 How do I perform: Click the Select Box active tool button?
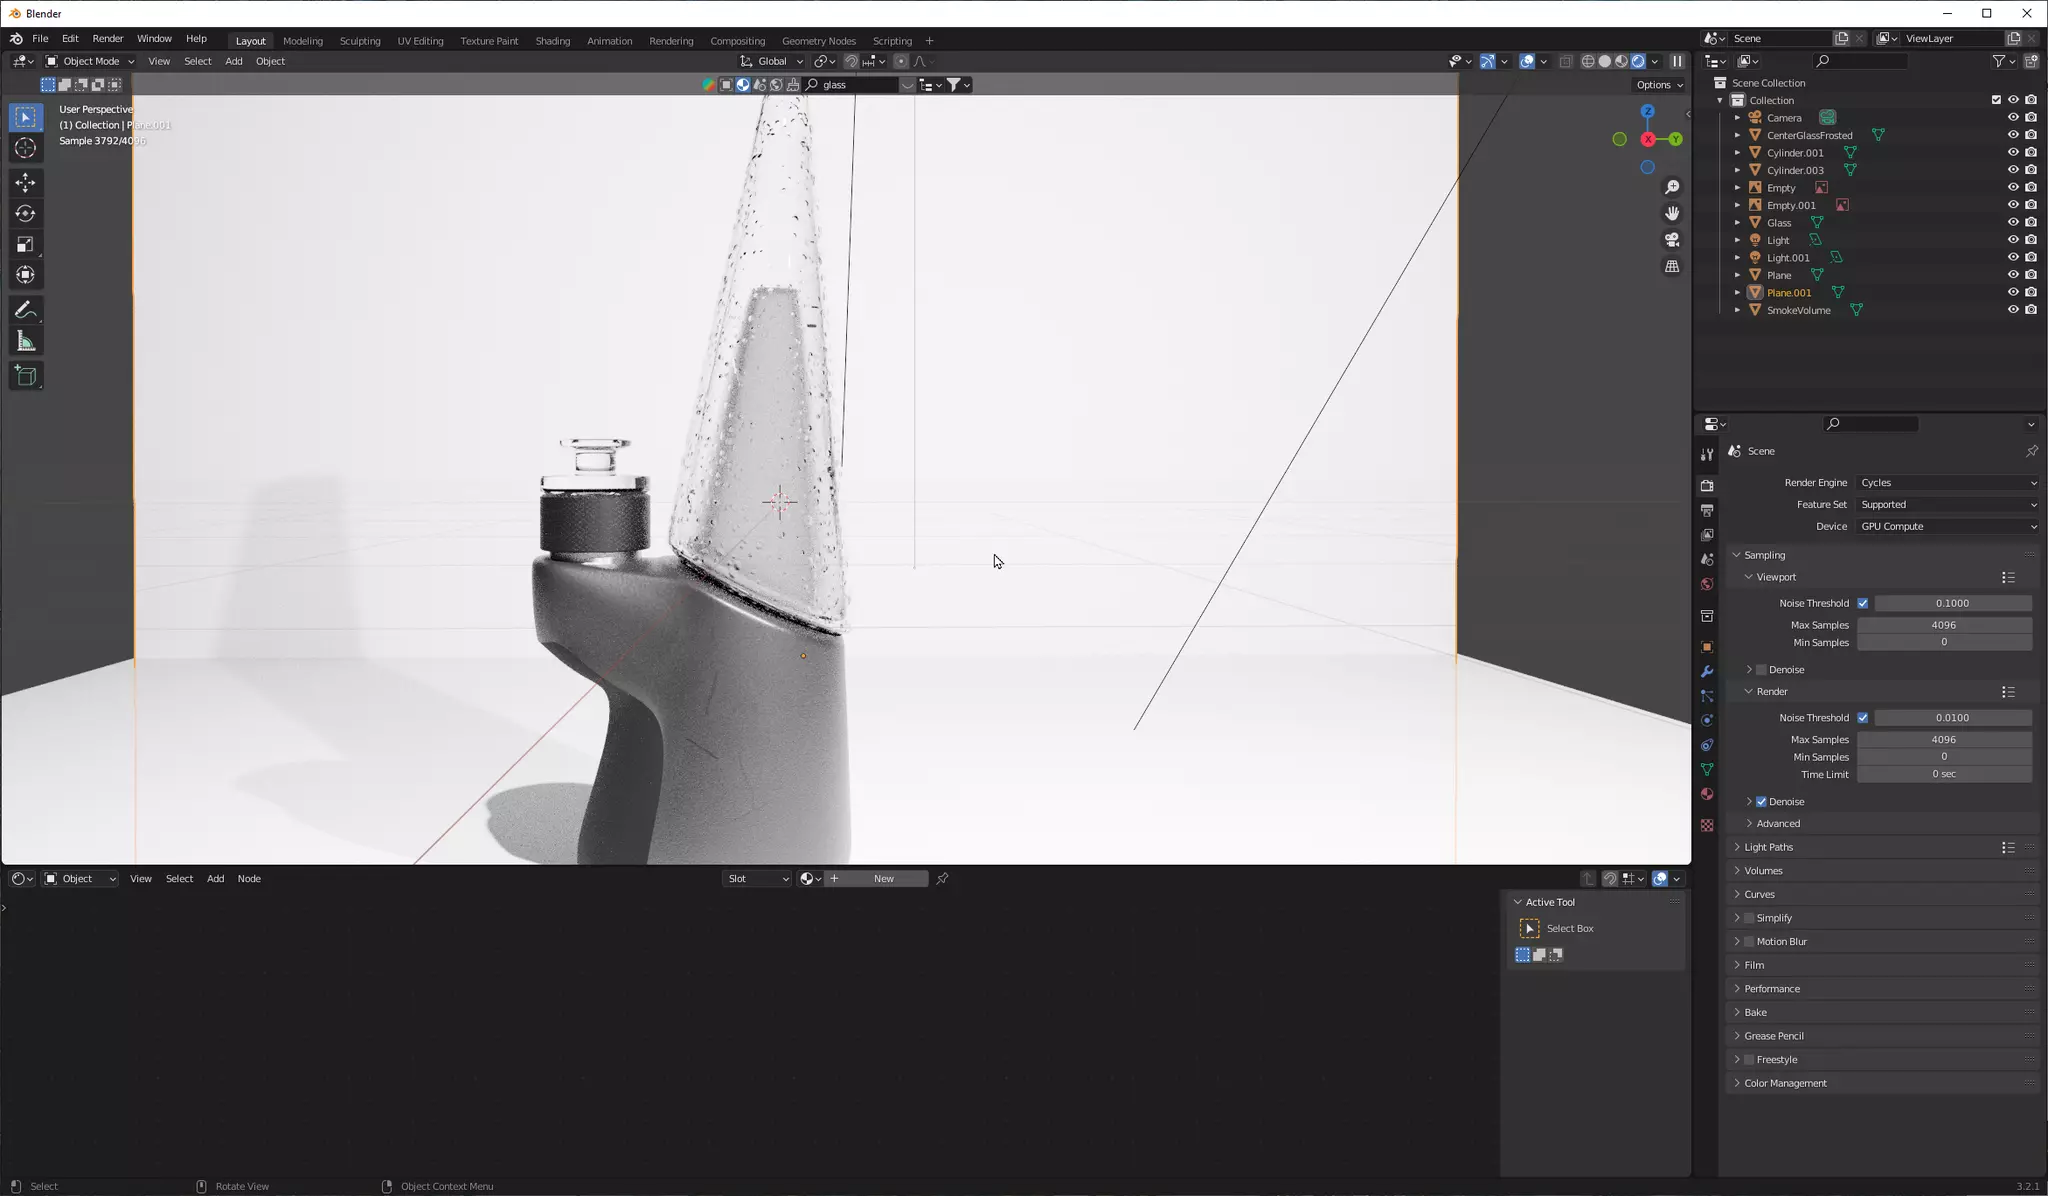pyautogui.click(x=1530, y=929)
